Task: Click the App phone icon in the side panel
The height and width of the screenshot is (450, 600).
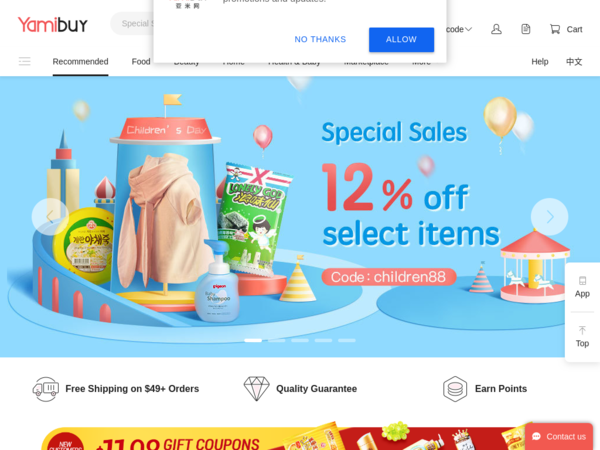Action: [x=582, y=280]
